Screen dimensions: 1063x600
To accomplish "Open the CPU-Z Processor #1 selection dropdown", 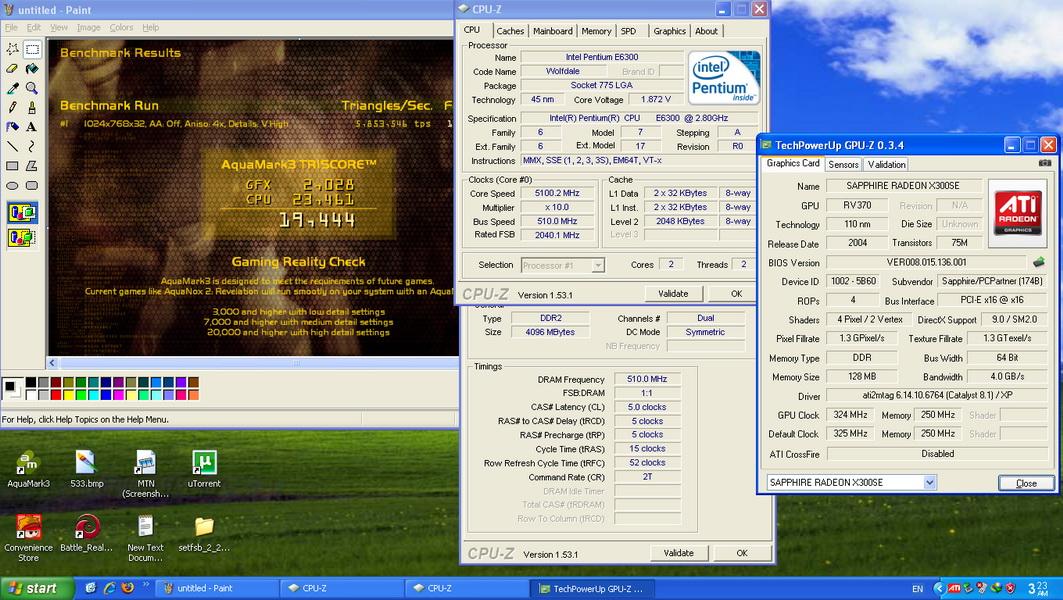I will point(597,266).
